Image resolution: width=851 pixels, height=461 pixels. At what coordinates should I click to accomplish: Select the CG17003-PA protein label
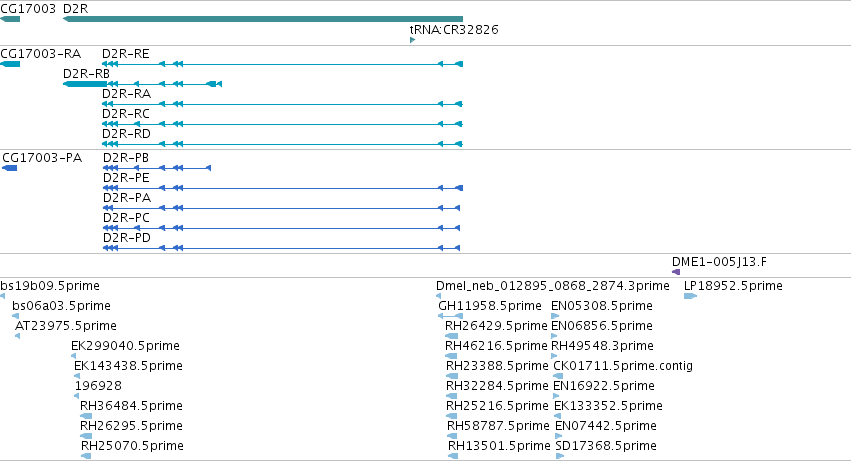tap(42, 158)
